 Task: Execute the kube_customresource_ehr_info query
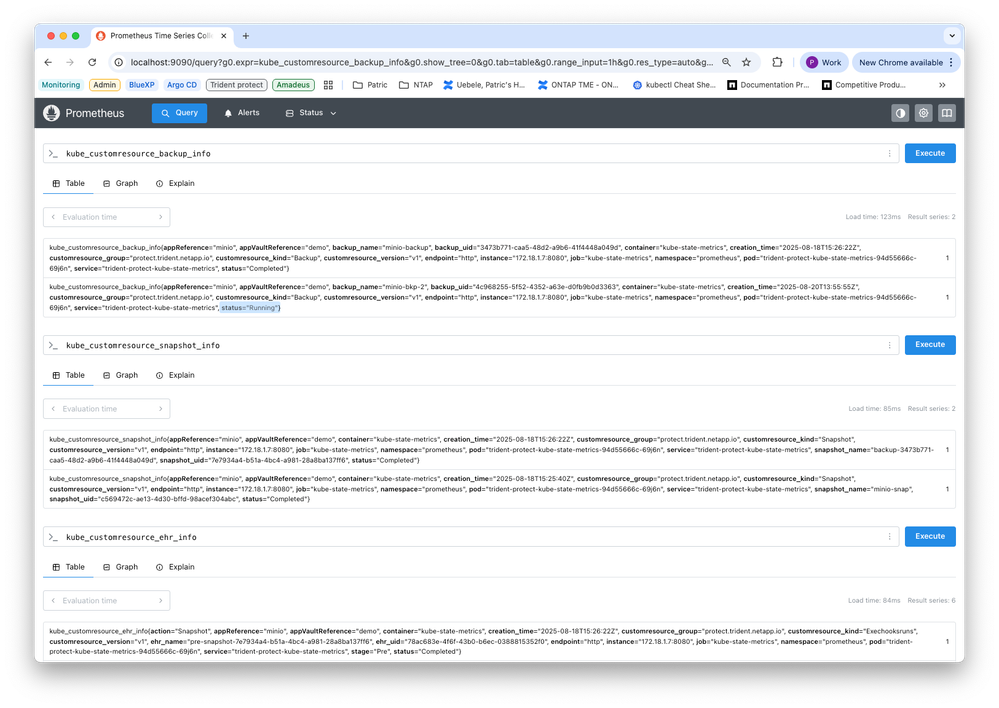[x=930, y=537]
